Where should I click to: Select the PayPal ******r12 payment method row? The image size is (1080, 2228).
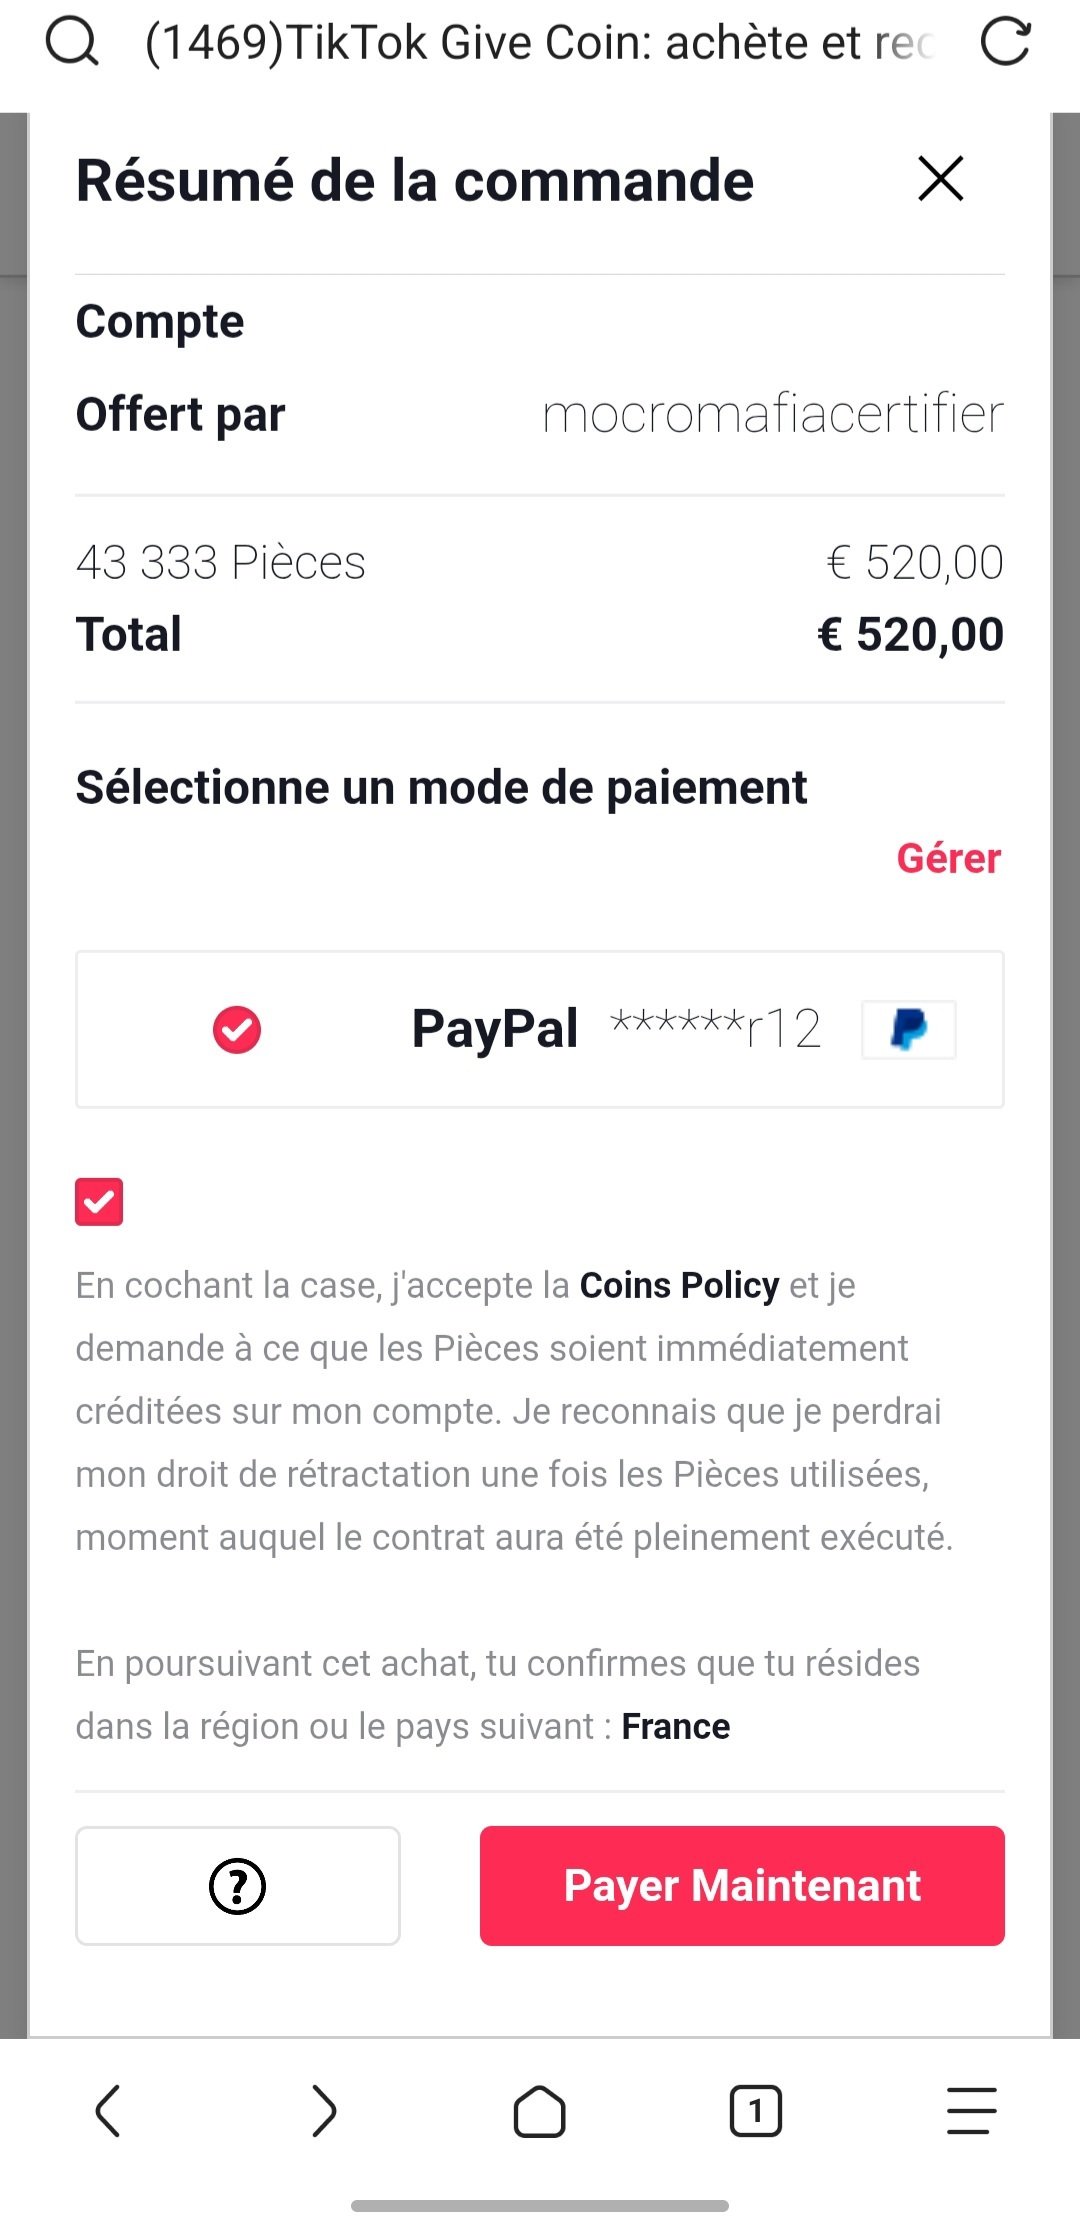click(x=540, y=1030)
